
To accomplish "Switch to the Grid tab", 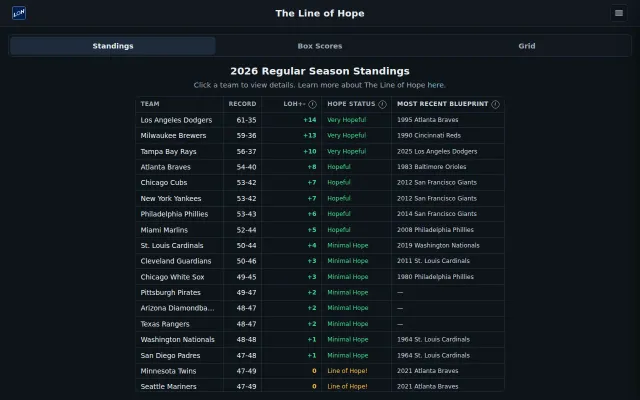I will click(527, 46).
